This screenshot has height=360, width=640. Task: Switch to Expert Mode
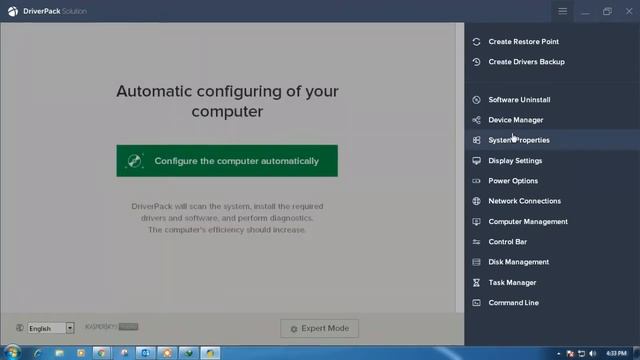(x=320, y=329)
